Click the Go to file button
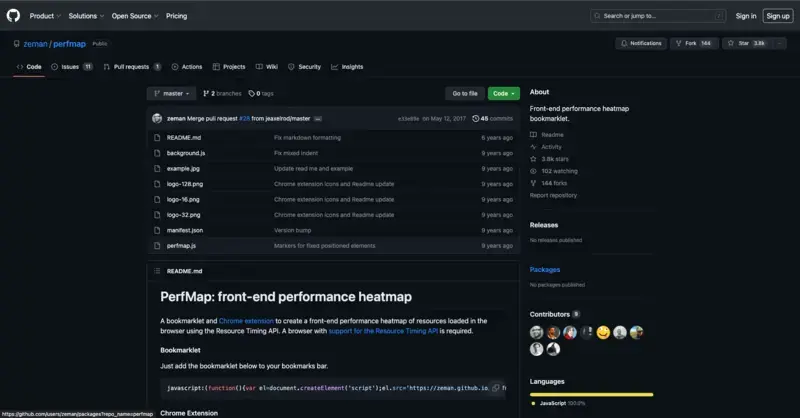800x418 pixels. pos(465,93)
